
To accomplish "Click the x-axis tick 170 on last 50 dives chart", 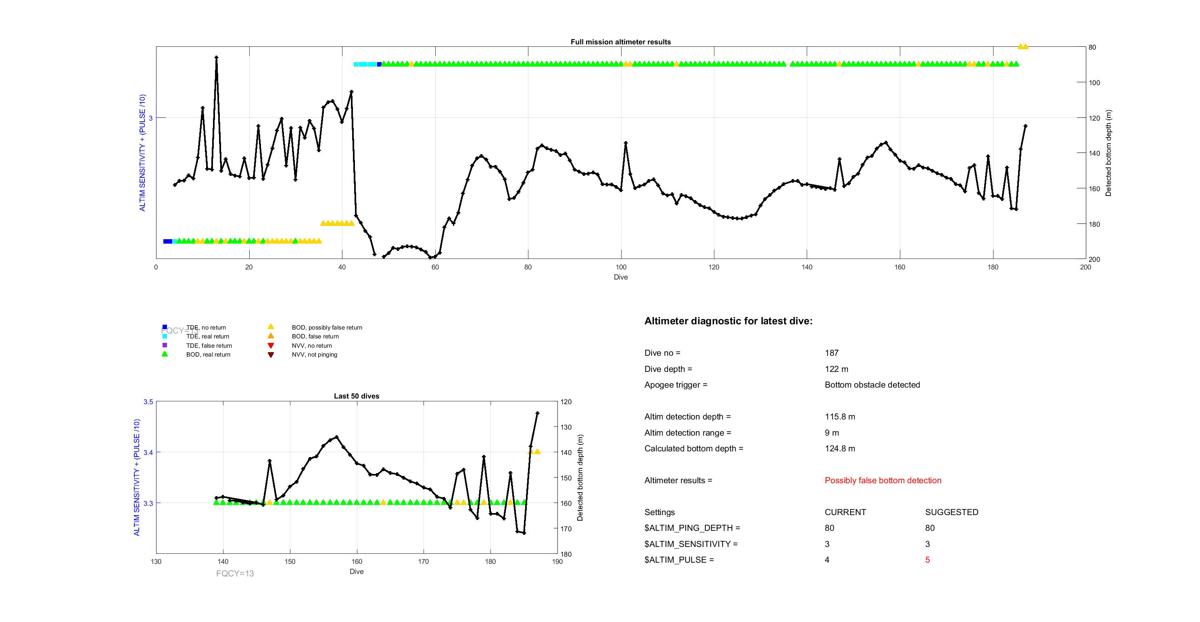I will (424, 562).
